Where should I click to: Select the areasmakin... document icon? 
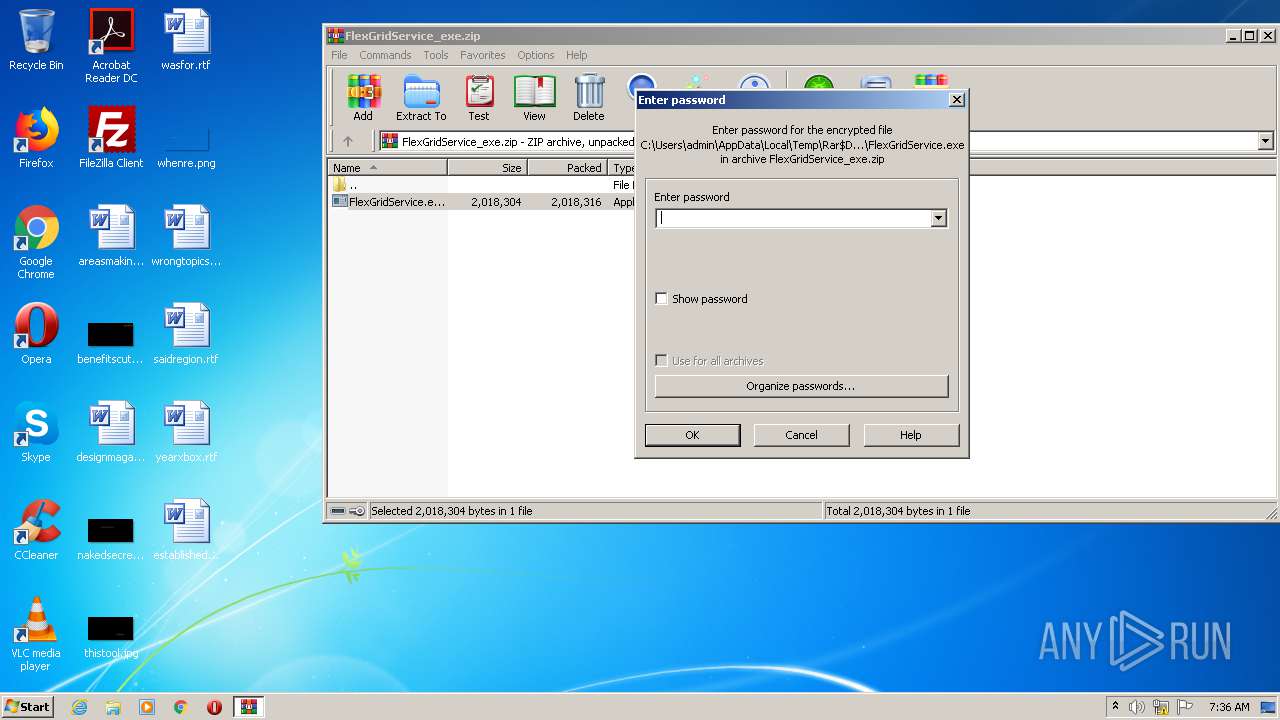pos(111,235)
